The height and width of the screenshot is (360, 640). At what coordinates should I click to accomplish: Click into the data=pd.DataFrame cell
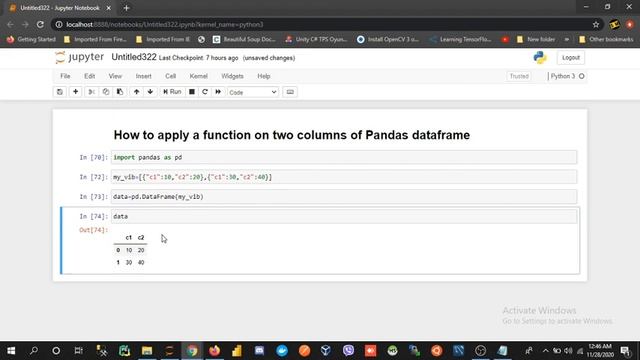point(344,196)
